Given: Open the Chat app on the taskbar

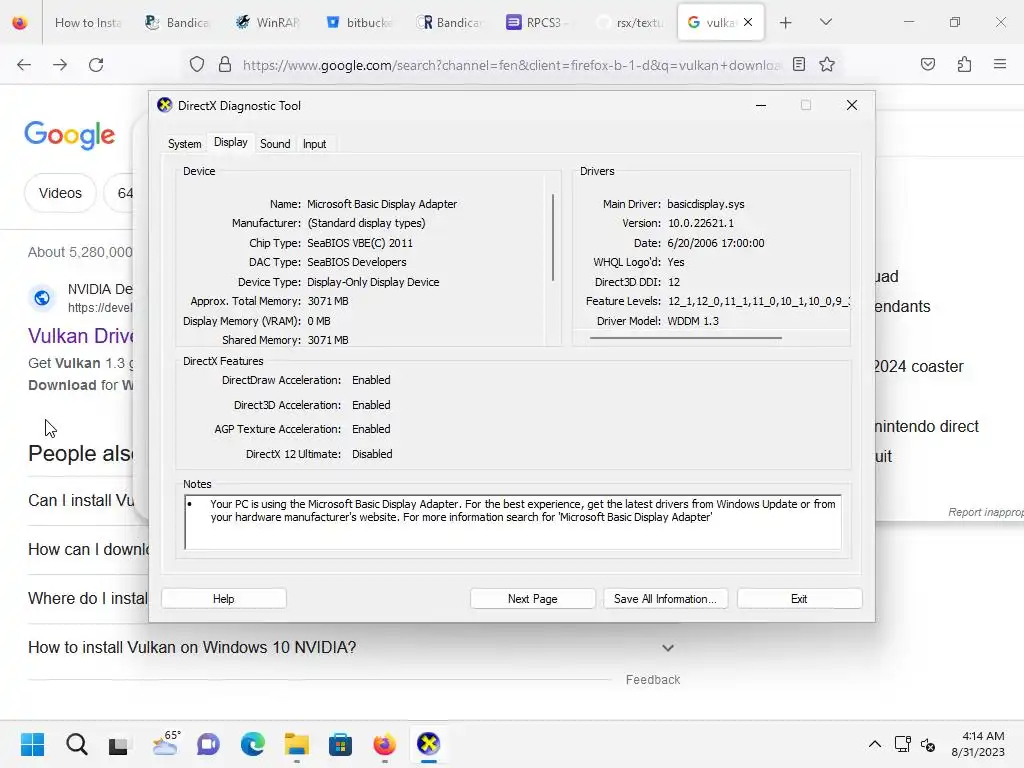Looking at the screenshot, I should pos(208,744).
